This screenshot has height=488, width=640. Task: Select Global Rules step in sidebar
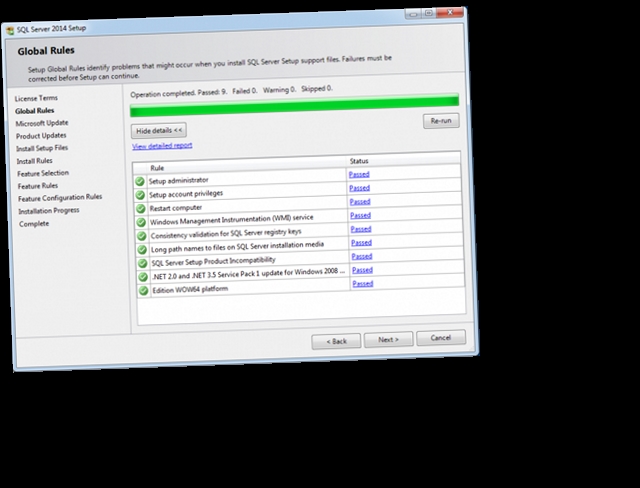(35, 111)
